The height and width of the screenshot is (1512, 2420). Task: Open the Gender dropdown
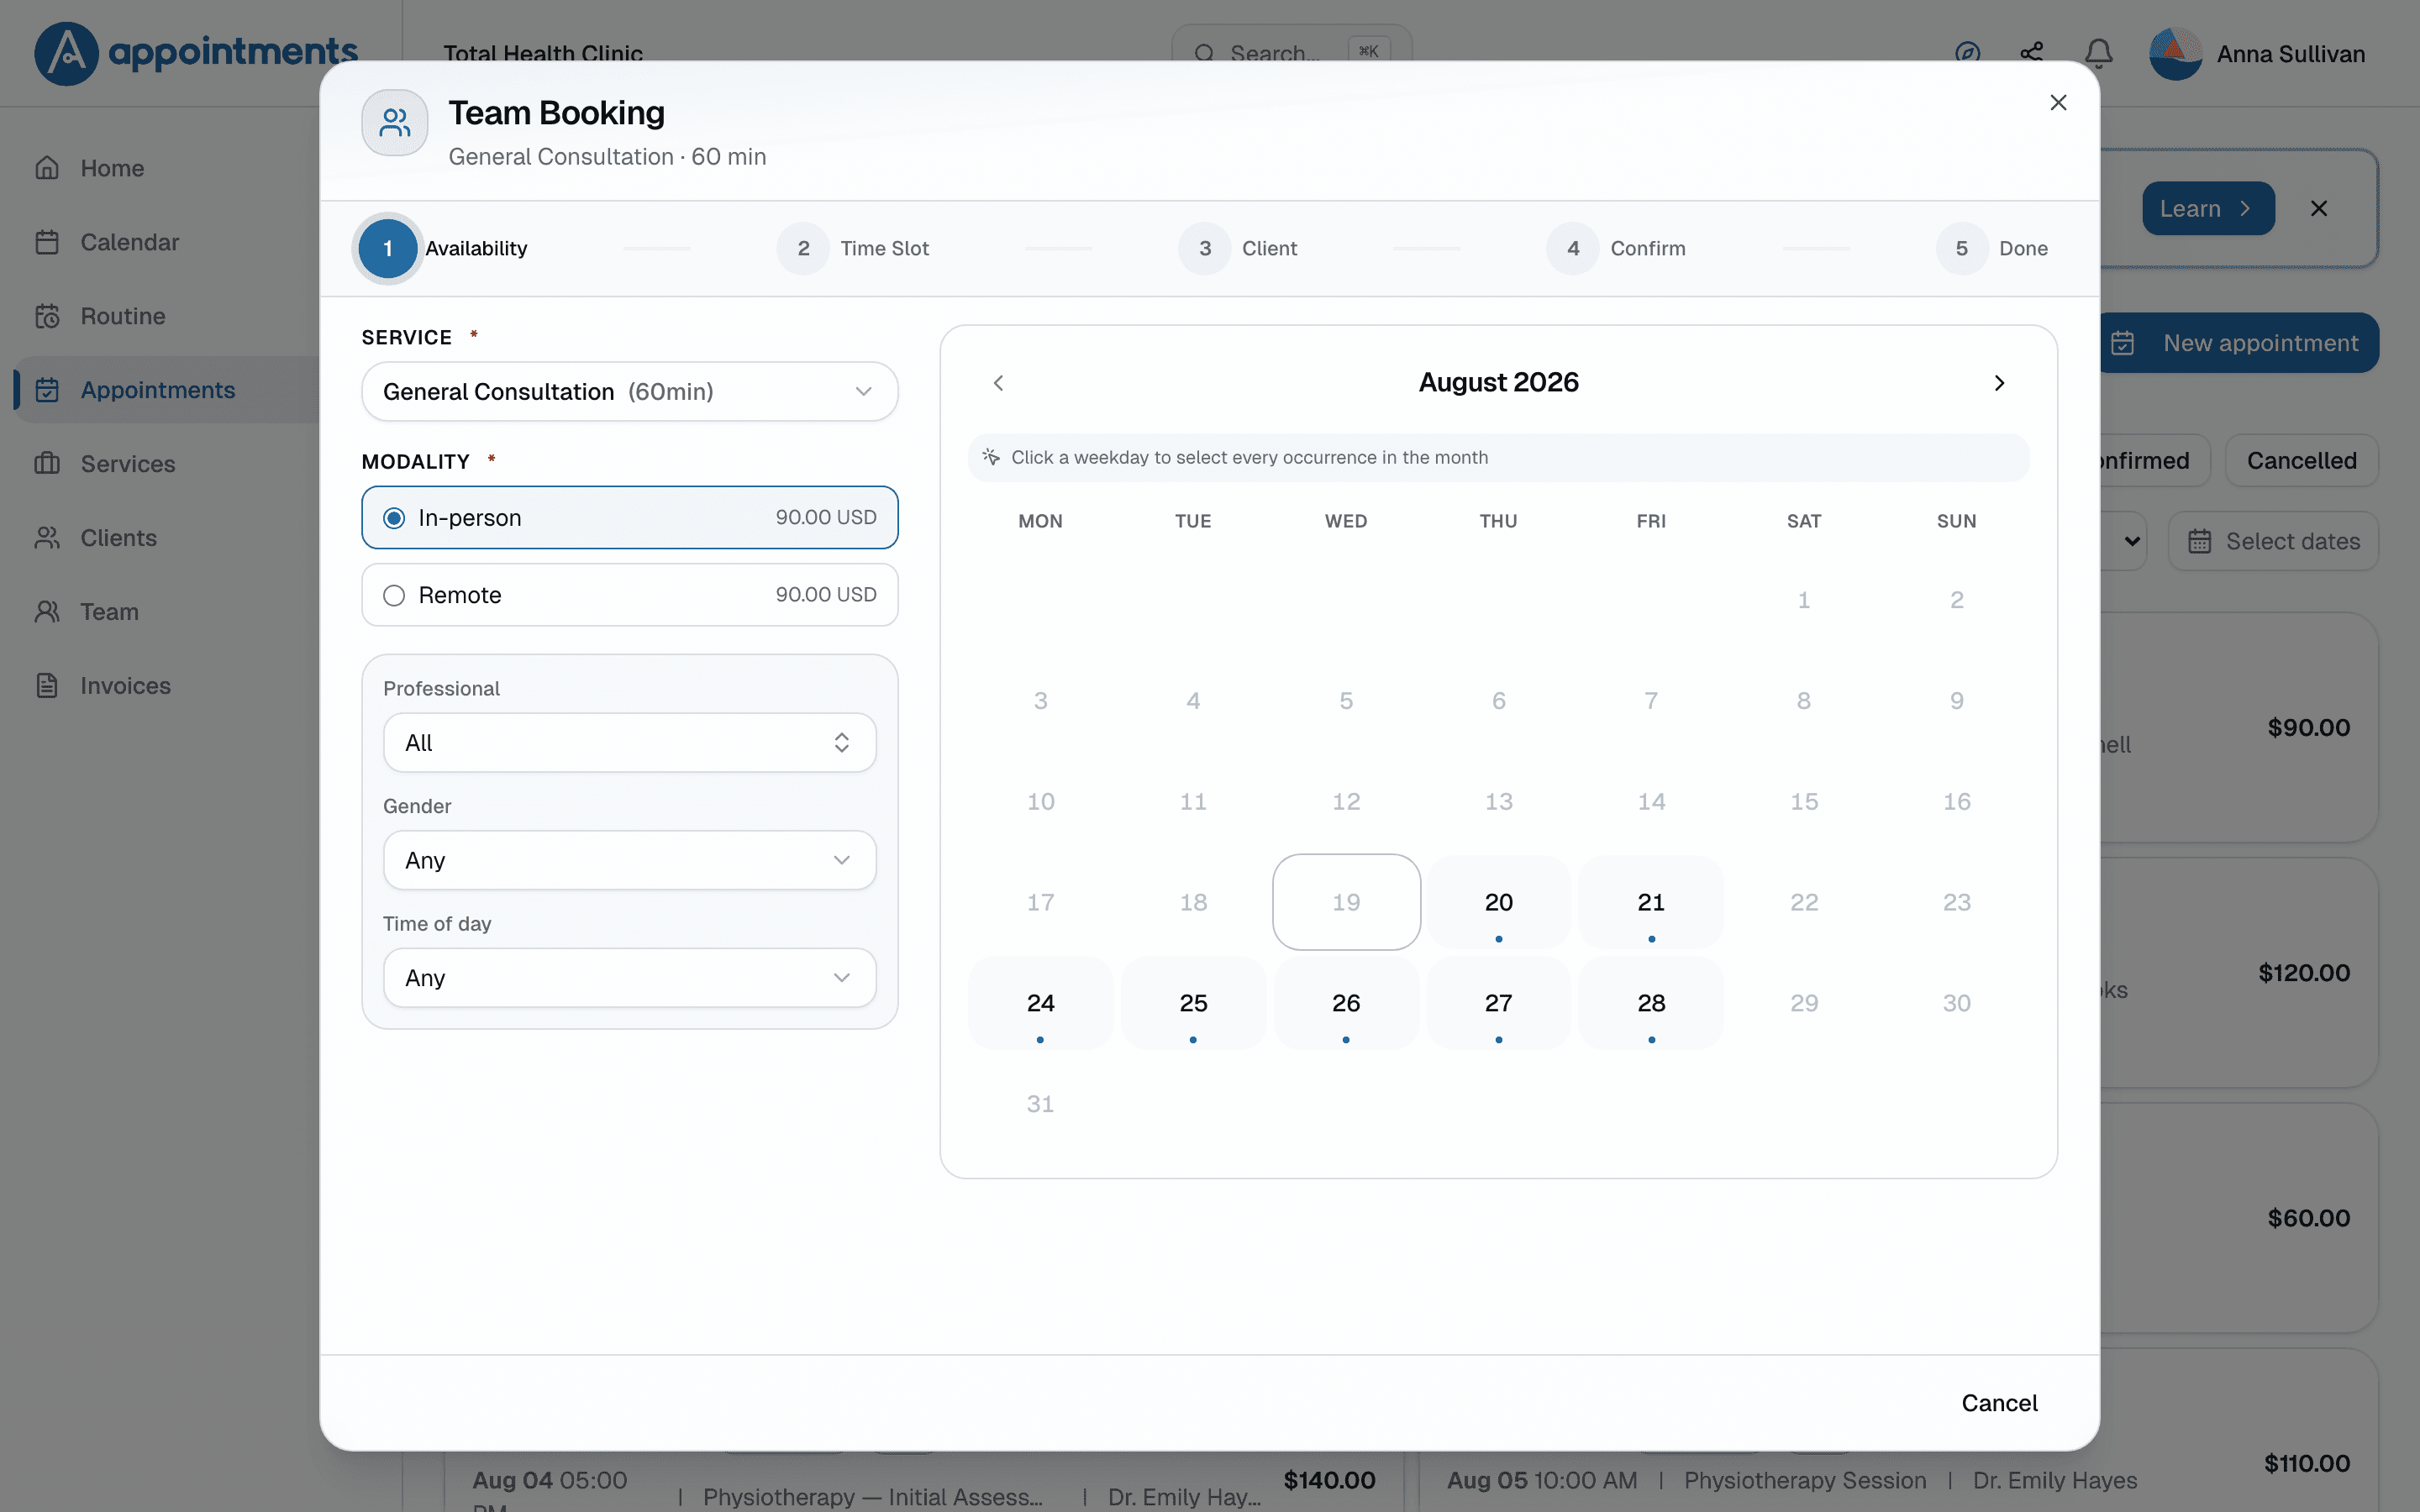(630, 860)
